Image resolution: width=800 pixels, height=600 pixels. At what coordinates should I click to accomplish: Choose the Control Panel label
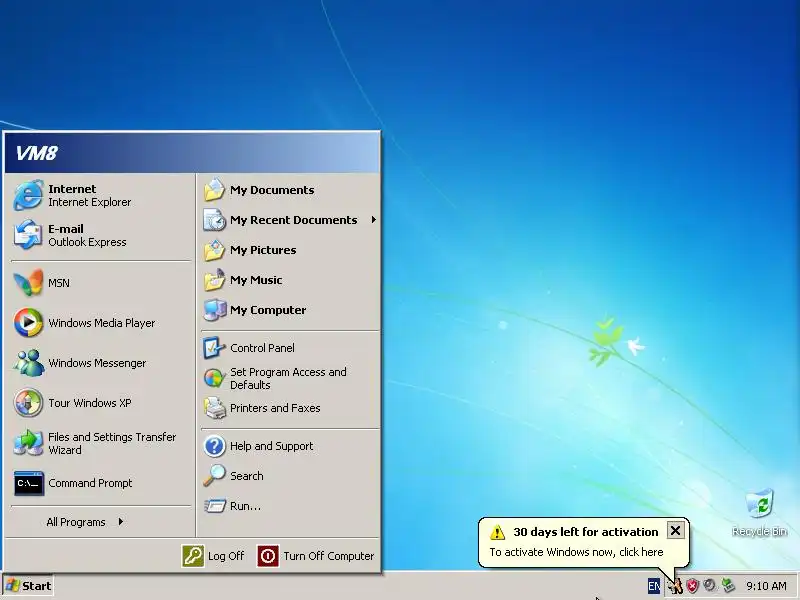[x=262, y=348]
